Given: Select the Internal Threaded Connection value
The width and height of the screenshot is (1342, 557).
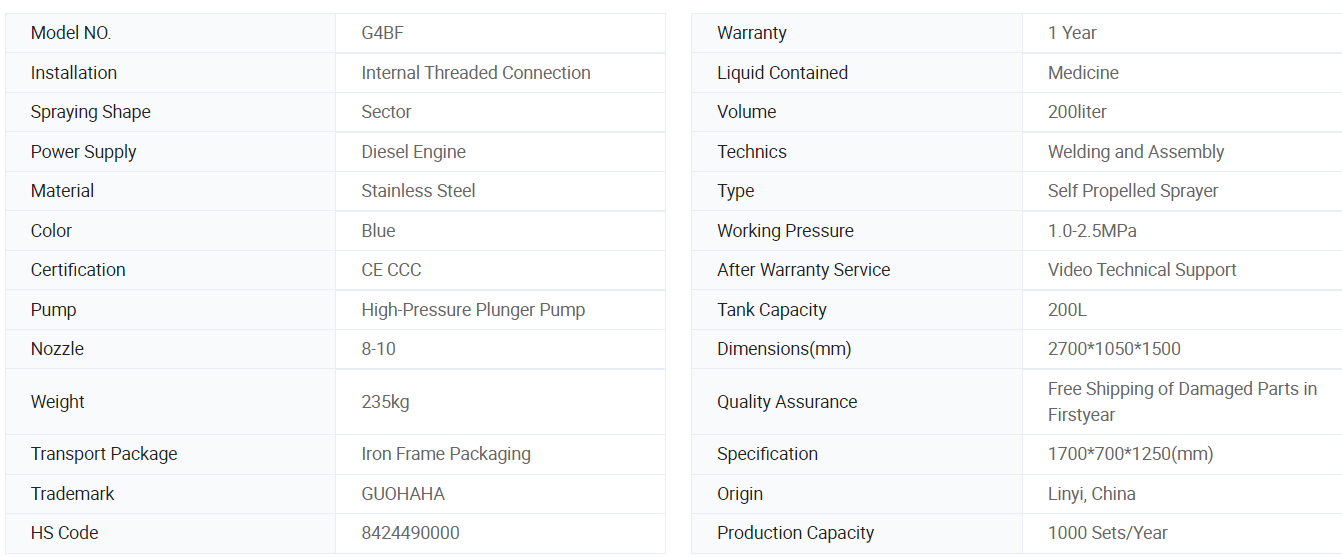Looking at the screenshot, I should click(x=475, y=73).
